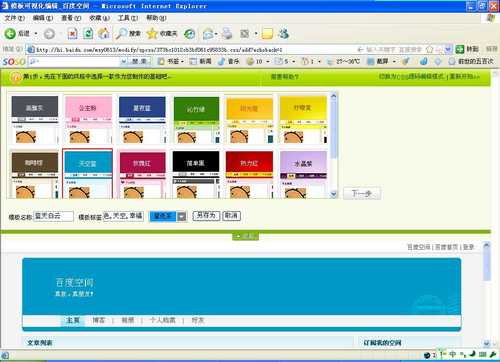500x362 pixels.
Task: Click the Messenger toolbar icon
Action: 284,33
